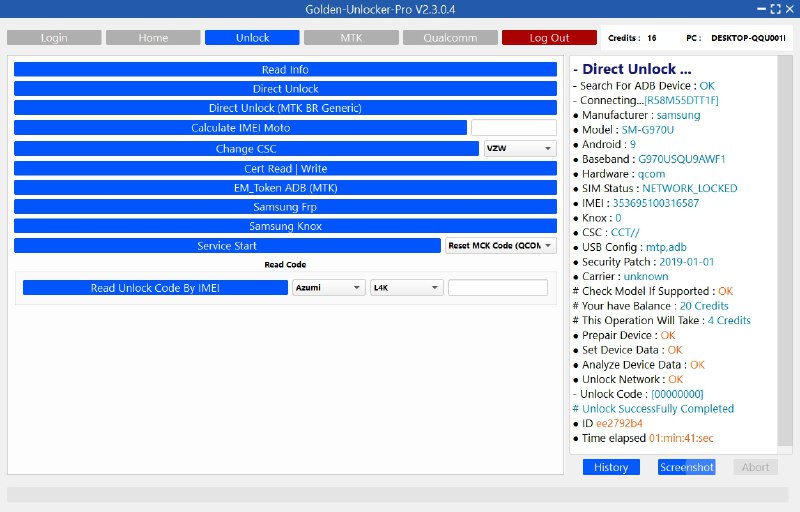Open the Reset MCK Code dropdown

click(501, 245)
